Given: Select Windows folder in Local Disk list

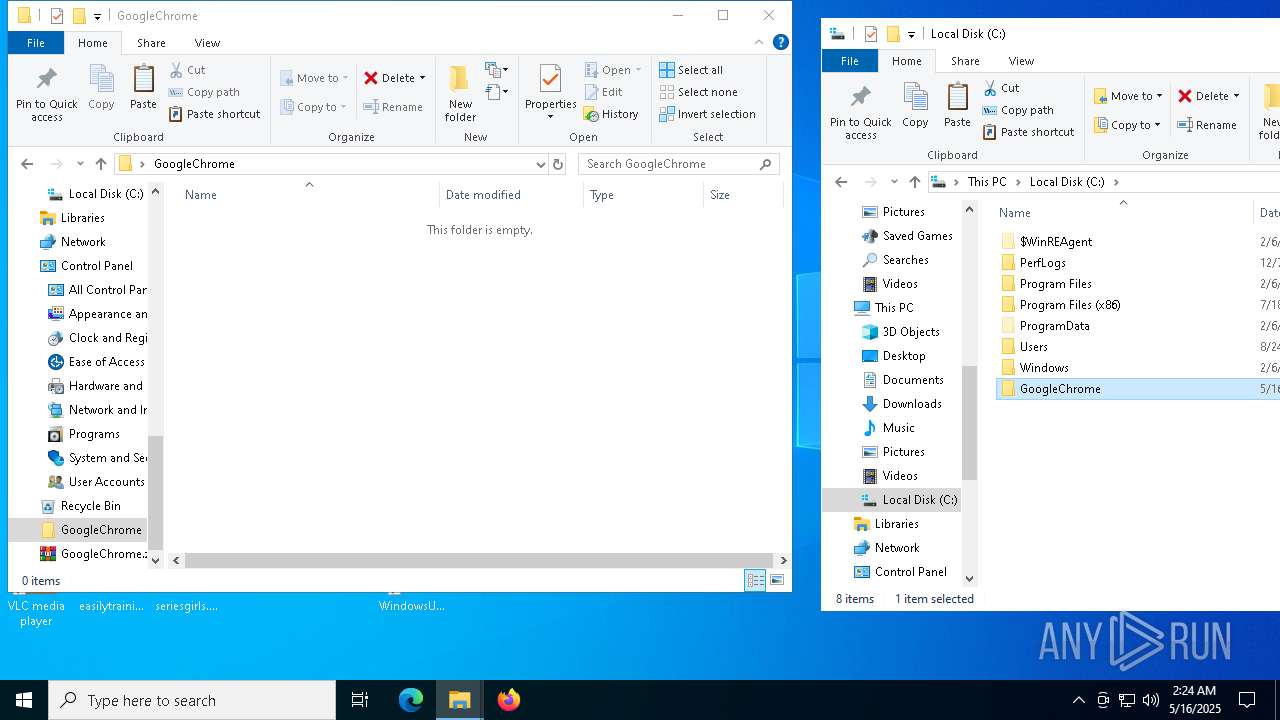Looking at the screenshot, I should point(1044,368).
